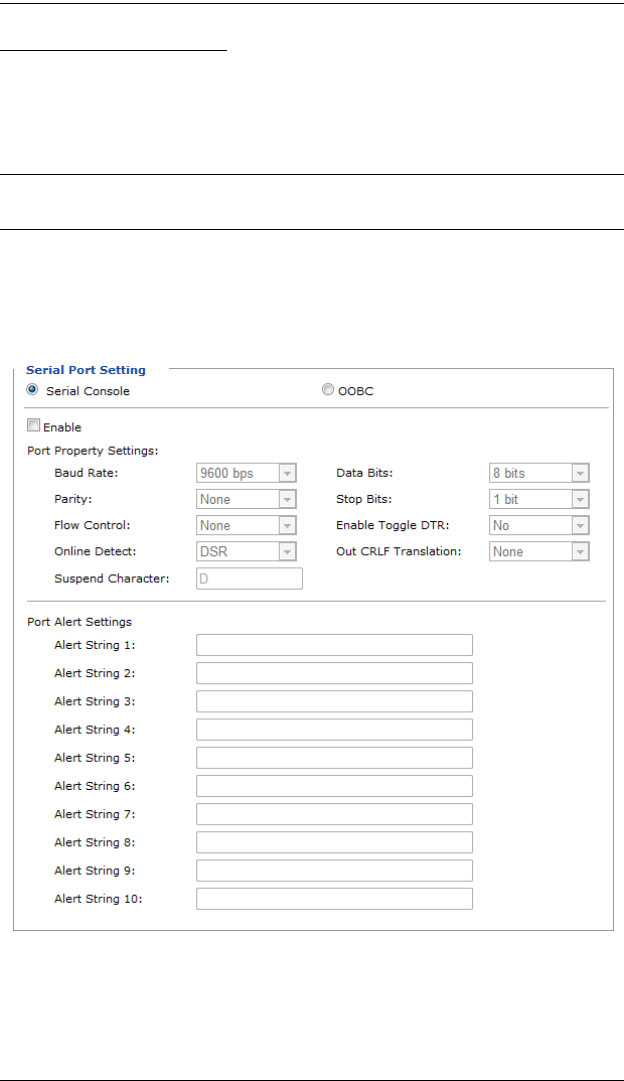Image resolution: width=624 pixels, height=1081 pixels.
Task: Open the Stop Bits dropdown
Action: [538, 499]
